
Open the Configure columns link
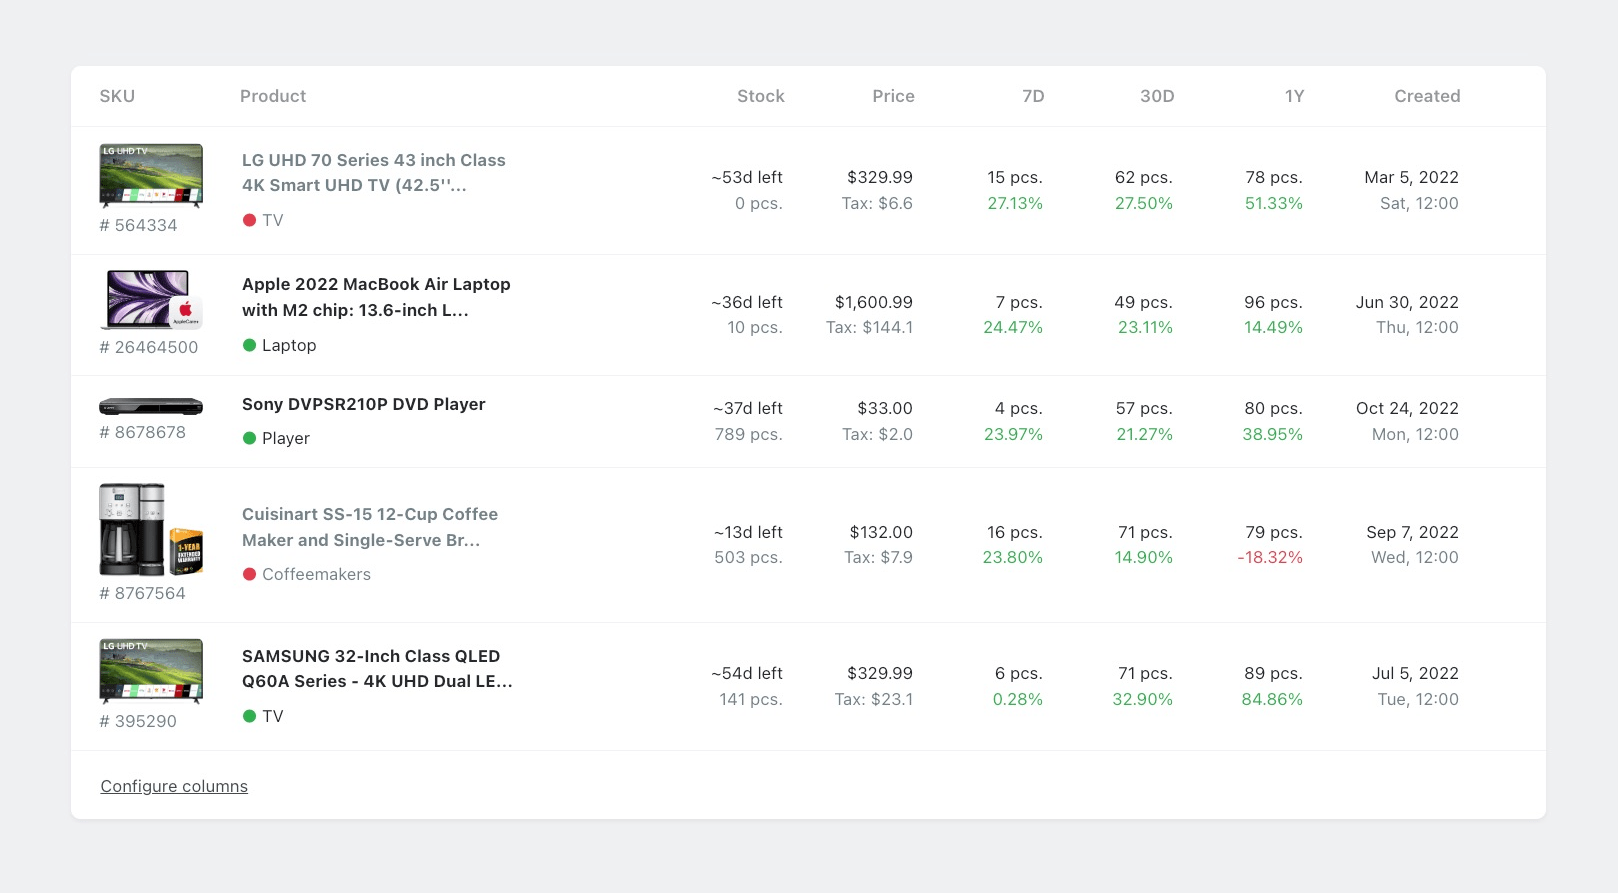pos(174,786)
